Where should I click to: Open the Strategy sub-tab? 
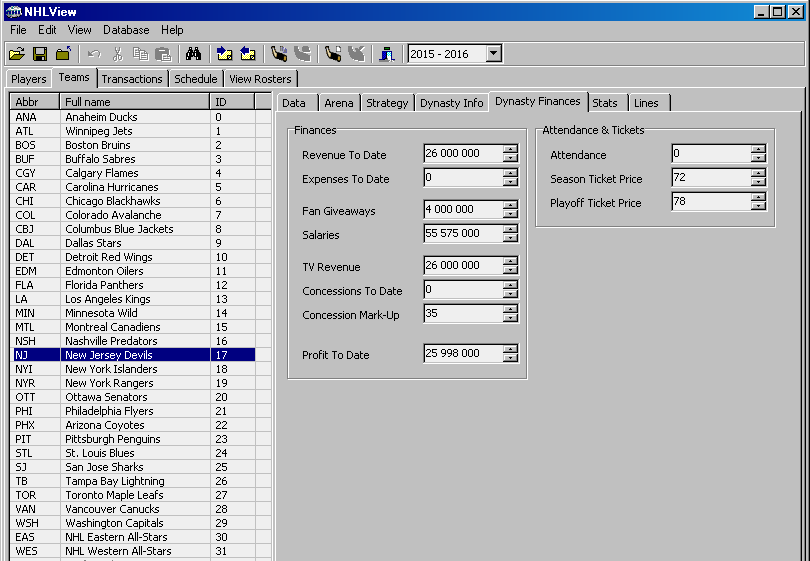(387, 103)
